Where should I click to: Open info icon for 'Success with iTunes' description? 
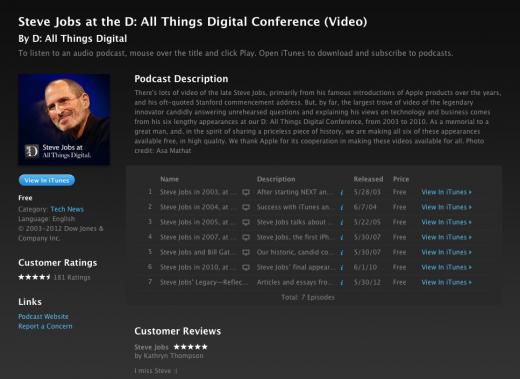pos(342,208)
